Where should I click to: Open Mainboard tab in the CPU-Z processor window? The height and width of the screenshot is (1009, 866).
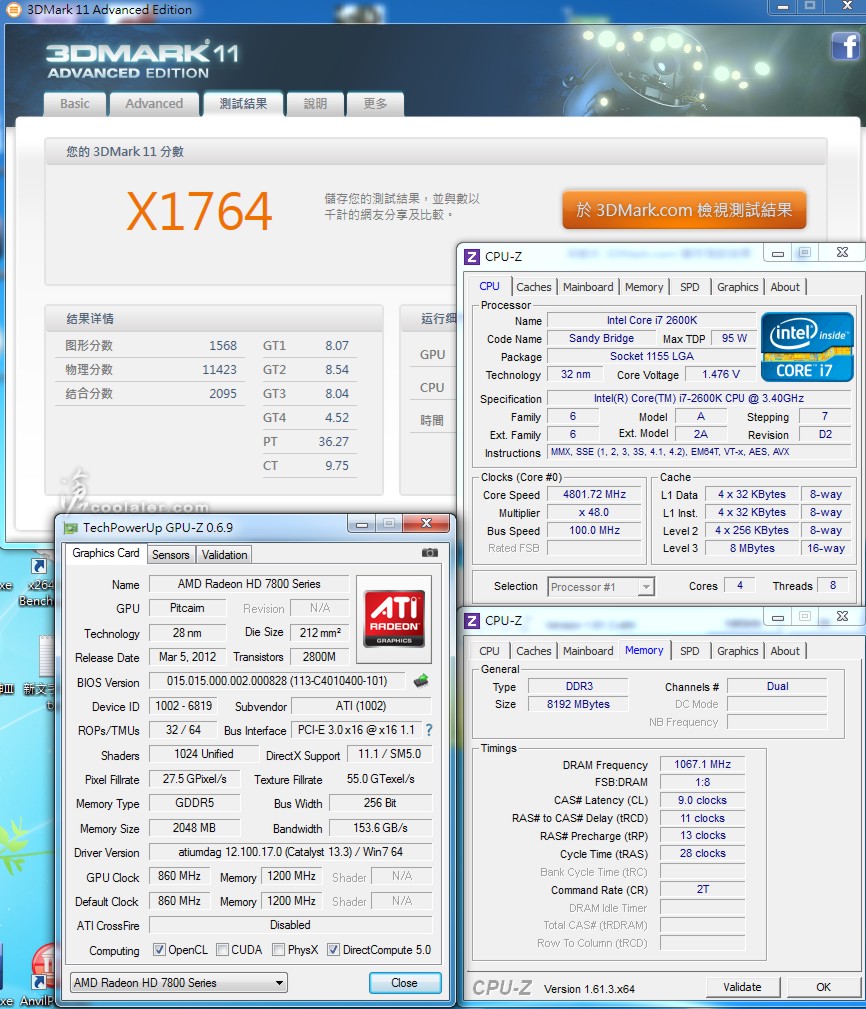coord(588,287)
